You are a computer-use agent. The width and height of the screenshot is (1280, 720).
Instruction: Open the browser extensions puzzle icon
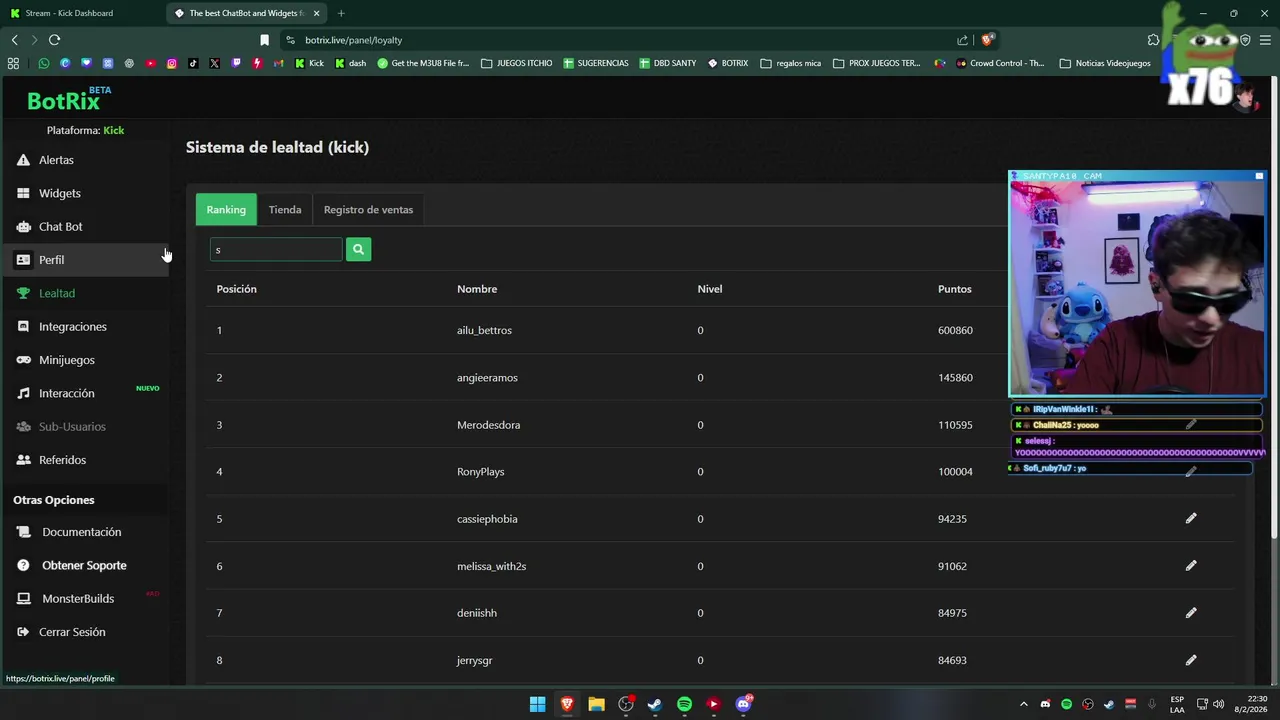click(x=1153, y=40)
